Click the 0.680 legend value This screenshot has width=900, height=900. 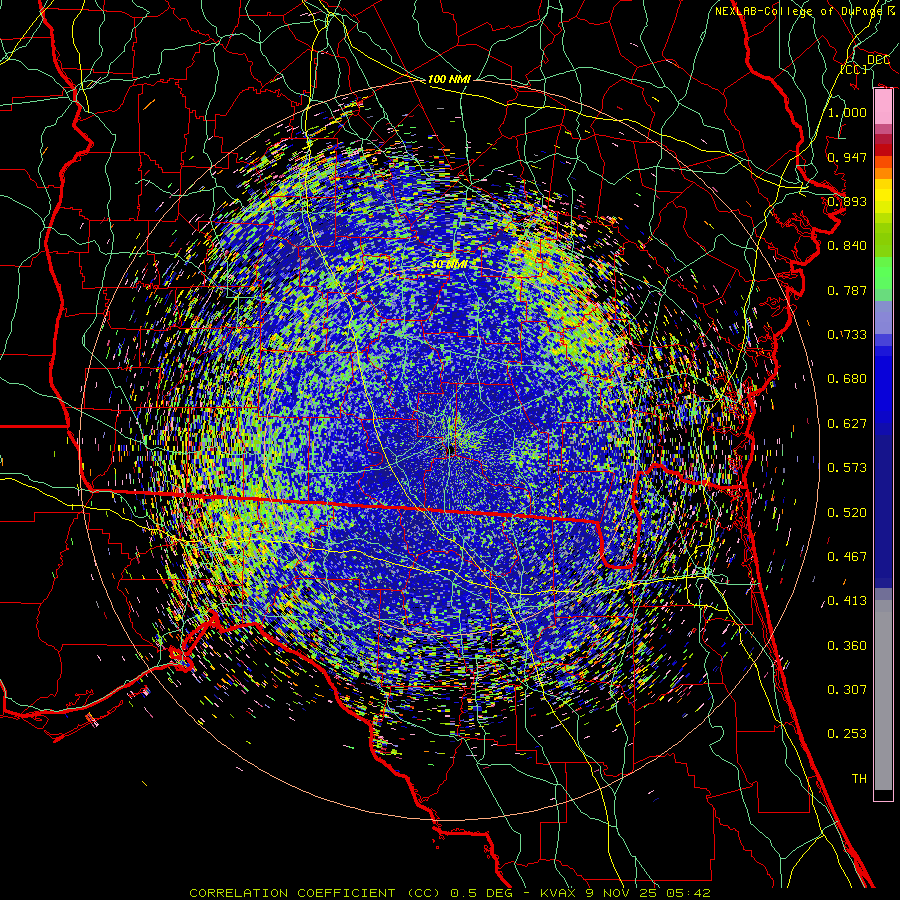point(847,379)
